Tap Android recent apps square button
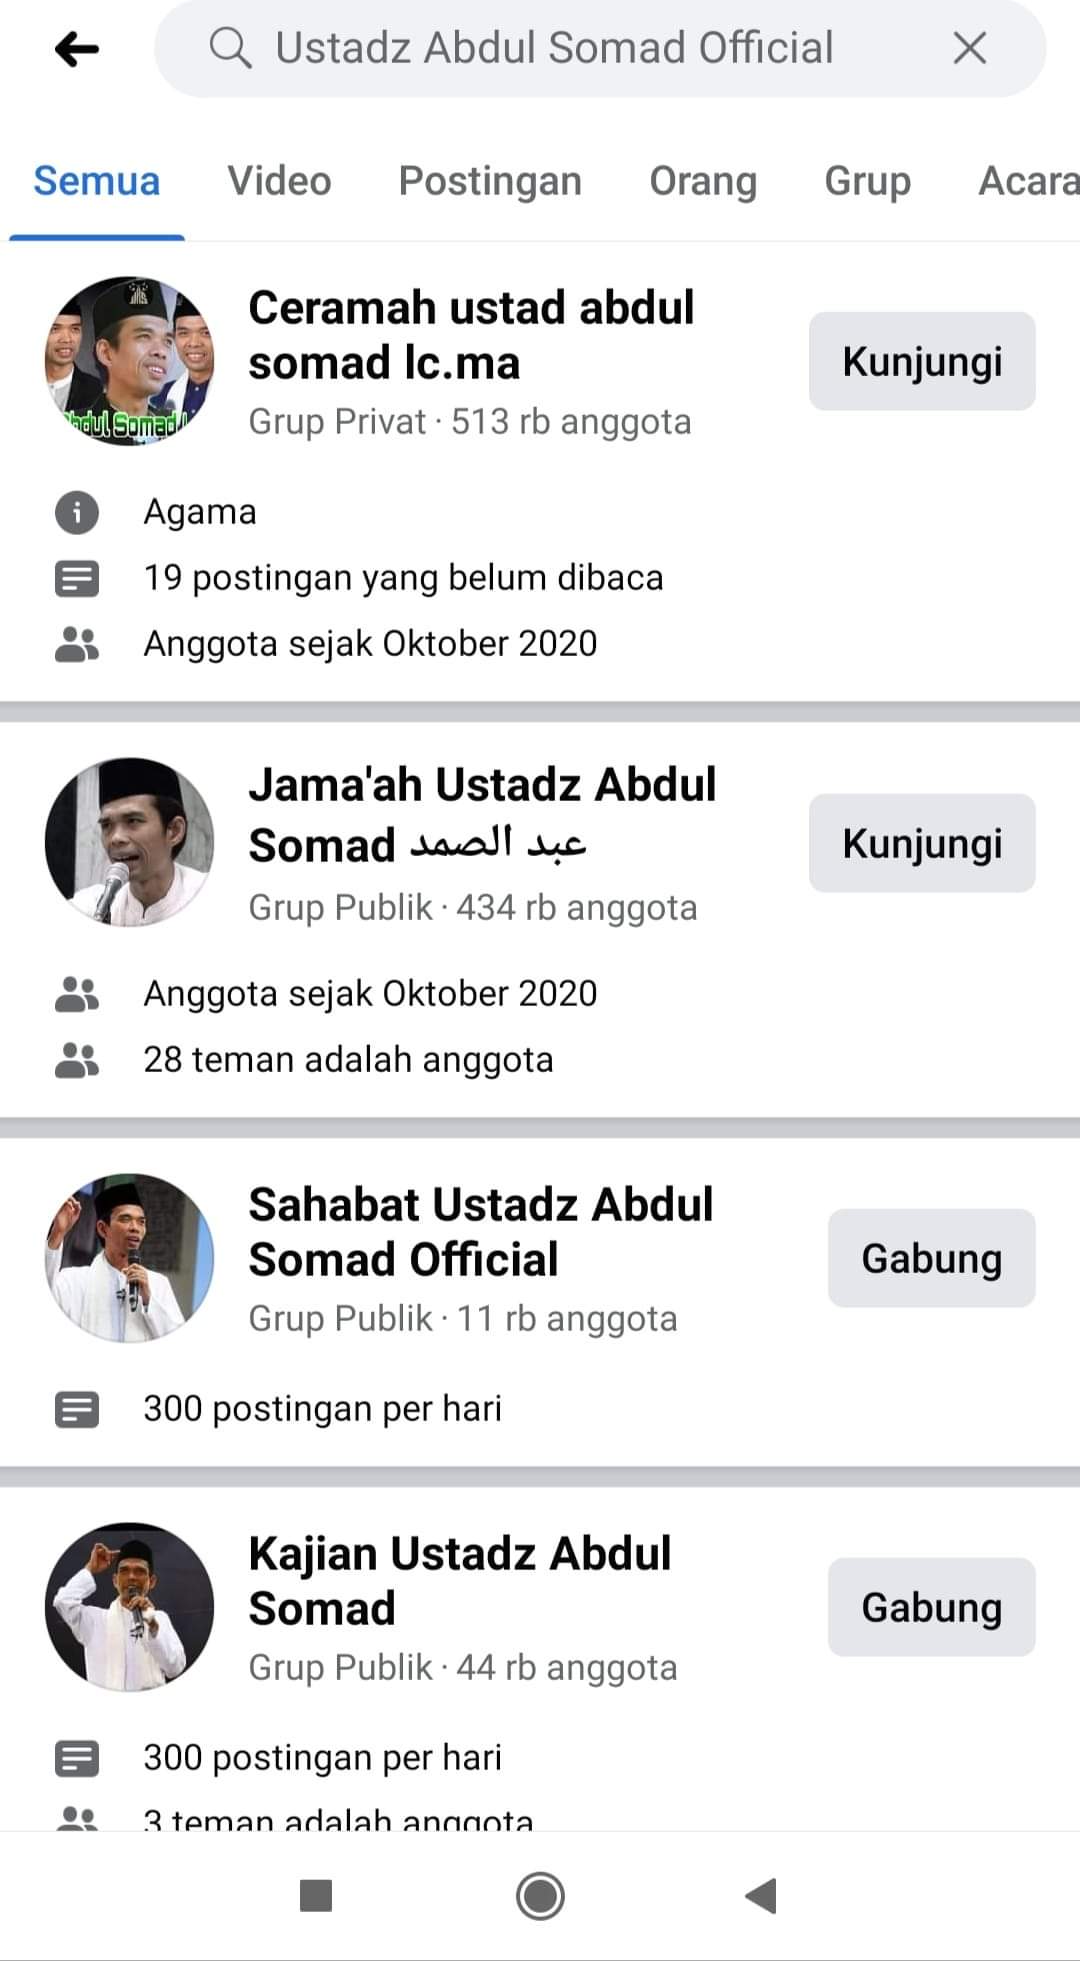The width and height of the screenshot is (1080, 1961). (x=316, y=1895)
